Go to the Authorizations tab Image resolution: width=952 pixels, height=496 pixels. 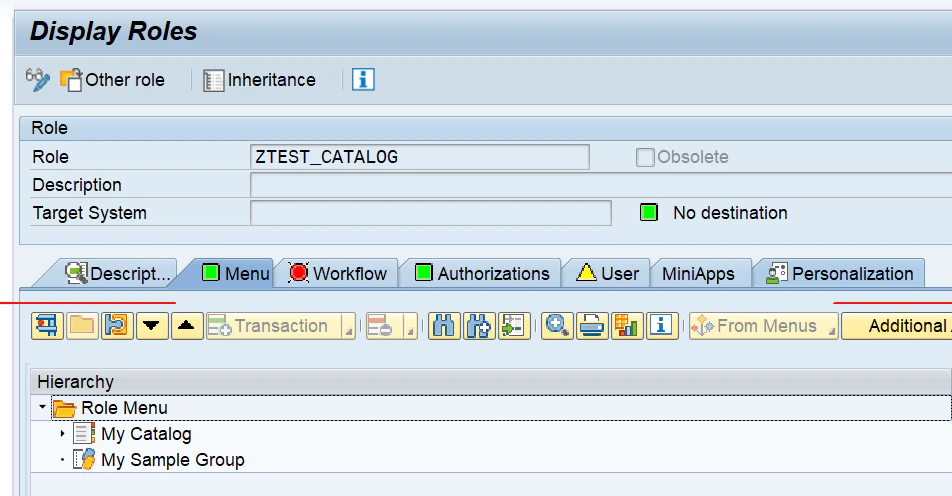482,274
